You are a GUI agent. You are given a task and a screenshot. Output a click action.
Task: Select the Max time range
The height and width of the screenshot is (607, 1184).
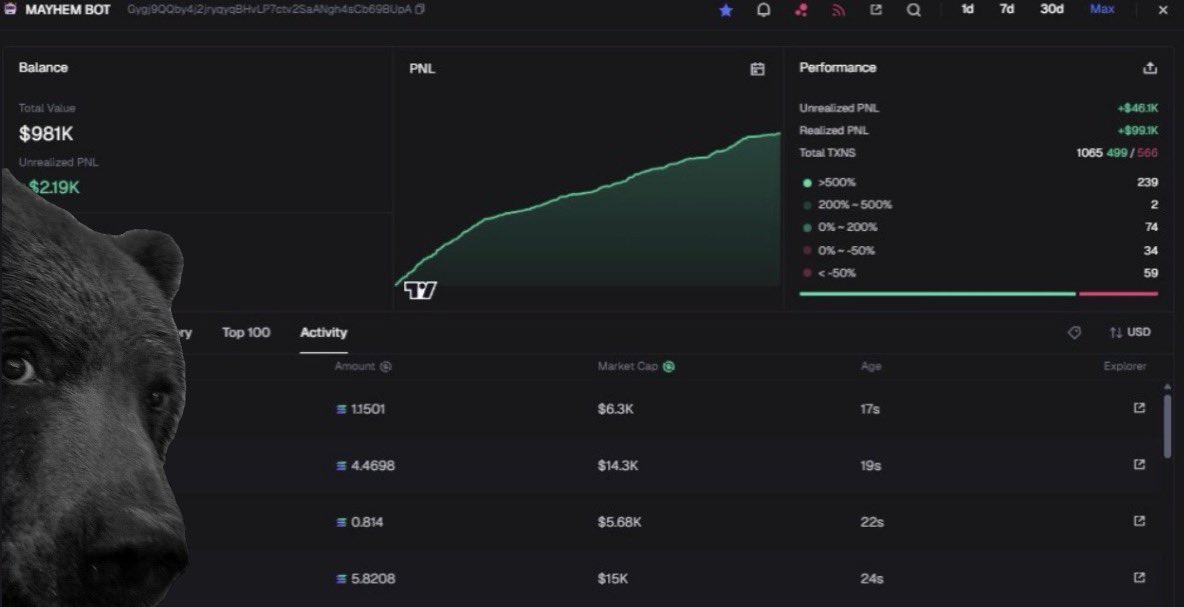click(1101, 9)
